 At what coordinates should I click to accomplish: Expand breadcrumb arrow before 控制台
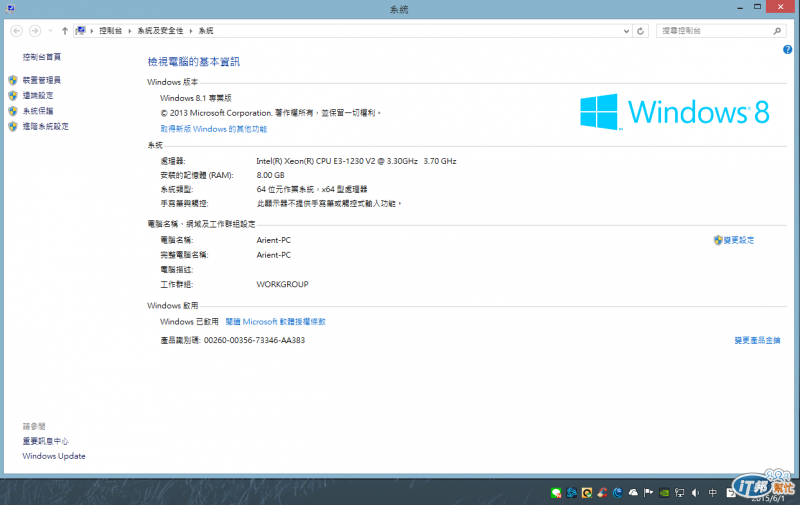coord(92,31)
